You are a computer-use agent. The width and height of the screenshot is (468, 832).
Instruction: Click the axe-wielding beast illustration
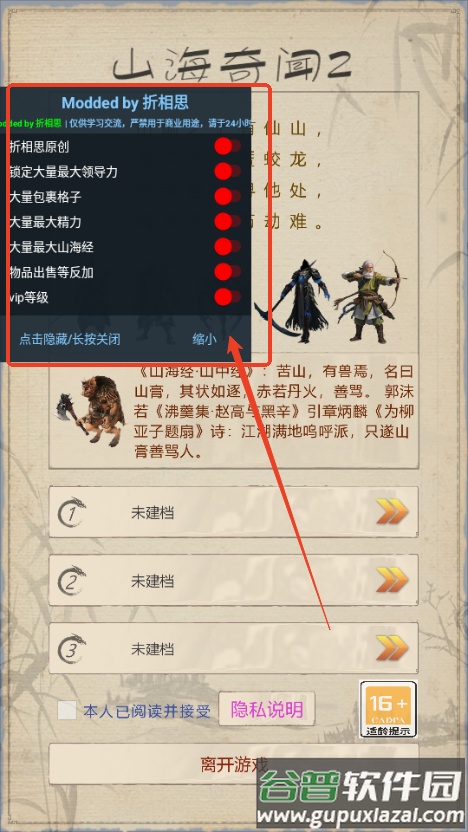[x=91, y=410]
